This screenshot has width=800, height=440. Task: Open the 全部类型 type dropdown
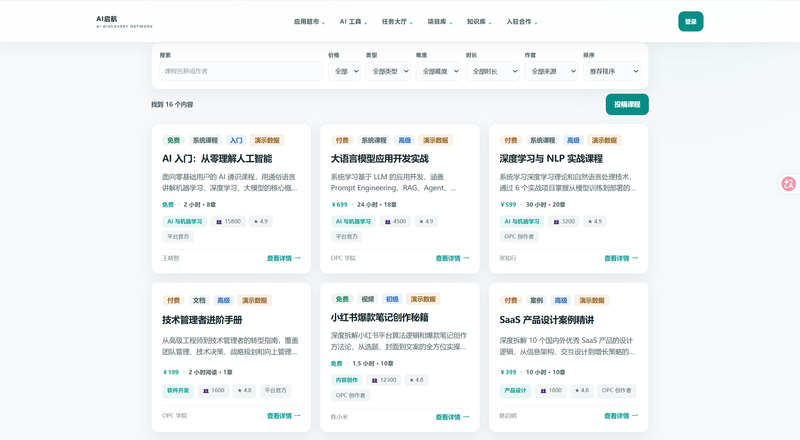pos(388,71)
